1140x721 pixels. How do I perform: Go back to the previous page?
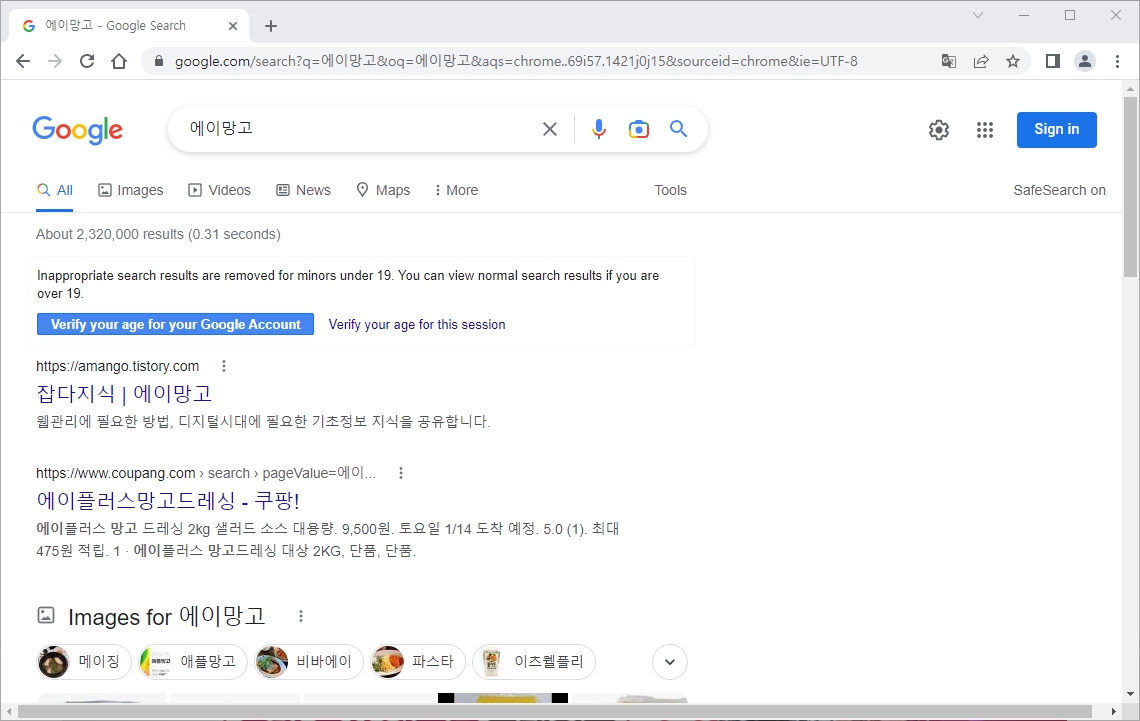point(23,61)
